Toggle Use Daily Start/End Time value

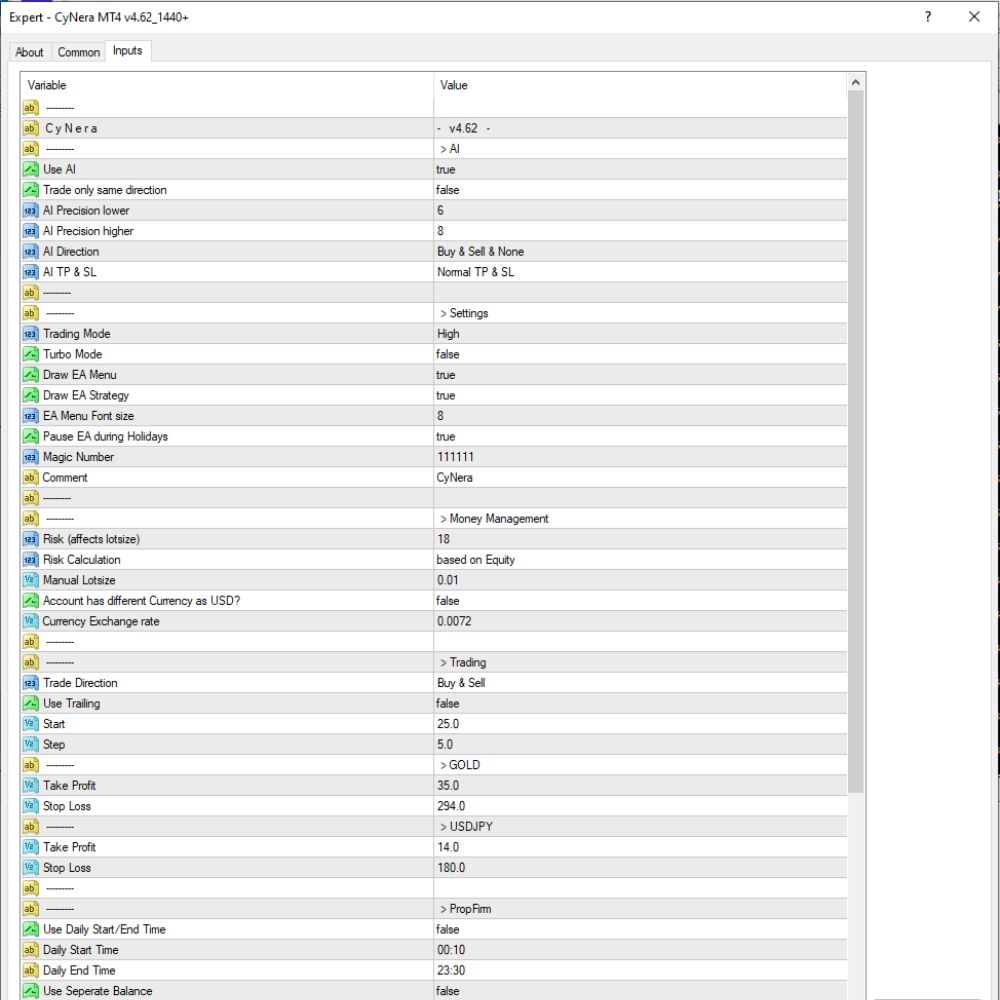[x=640, y=930]
